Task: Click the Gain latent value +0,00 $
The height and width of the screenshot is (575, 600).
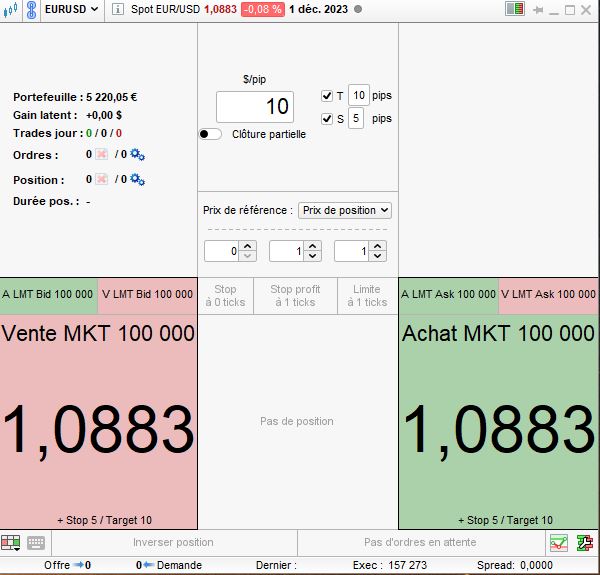Action: click(x=104, y=115)
